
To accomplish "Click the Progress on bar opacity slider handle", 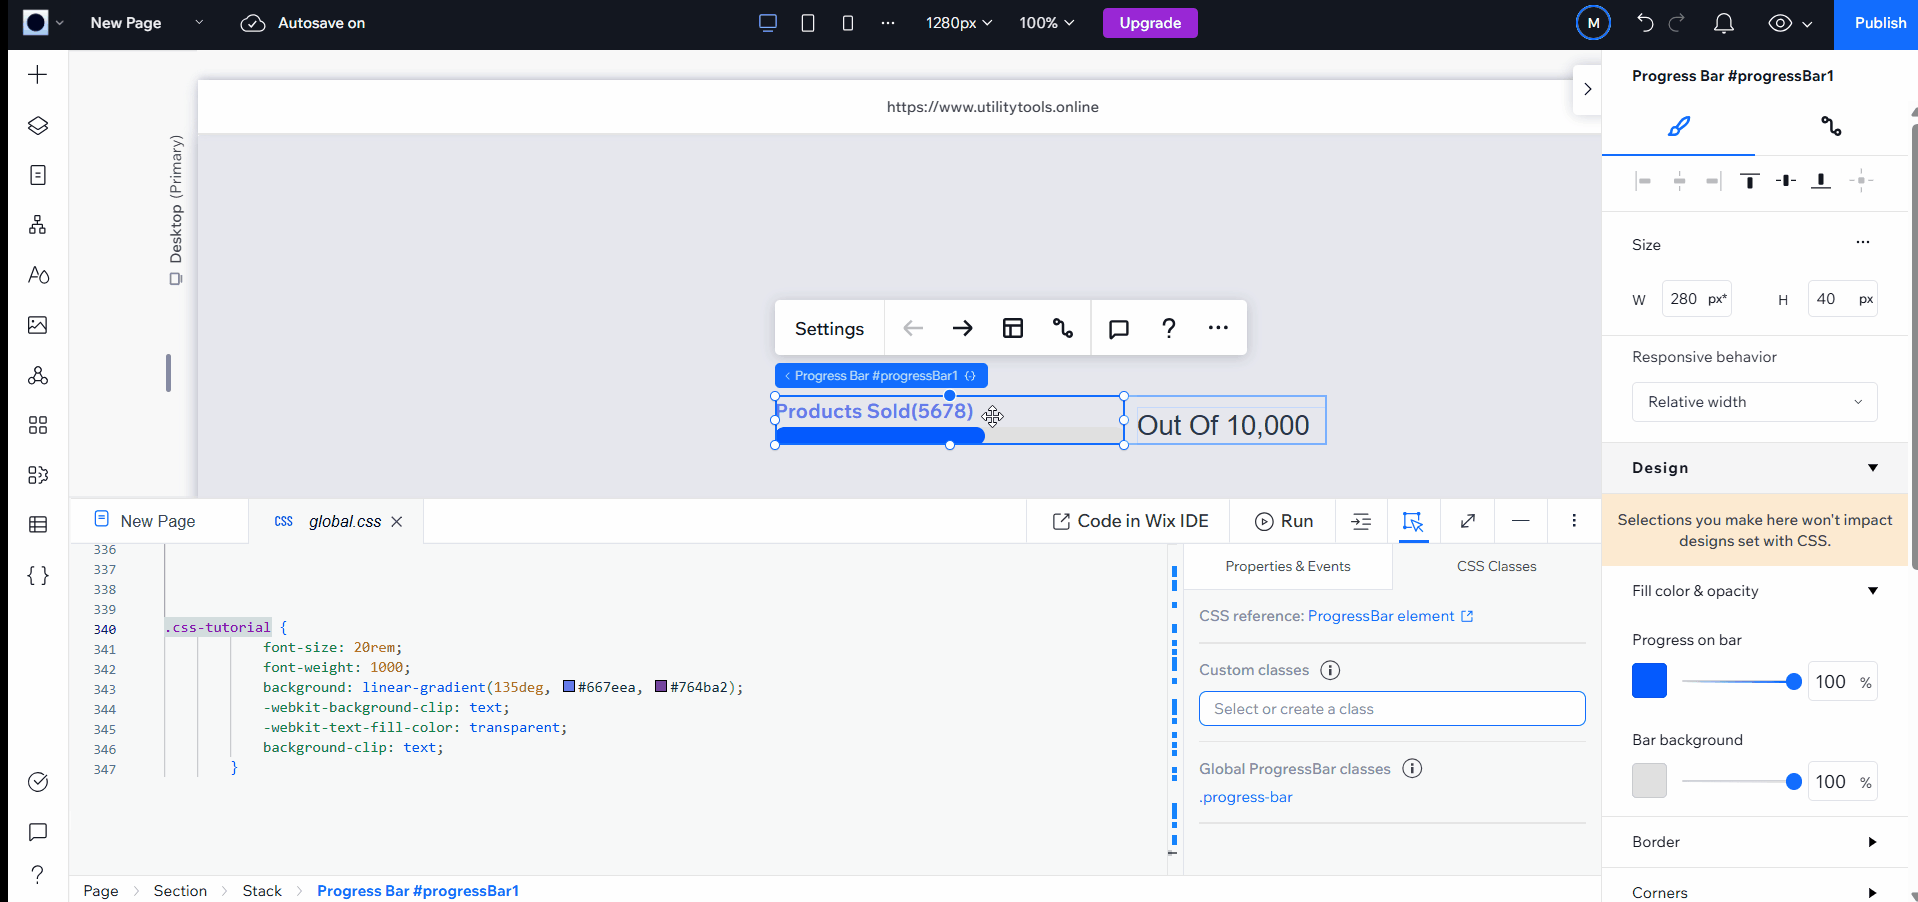I will click(1793, 682).
